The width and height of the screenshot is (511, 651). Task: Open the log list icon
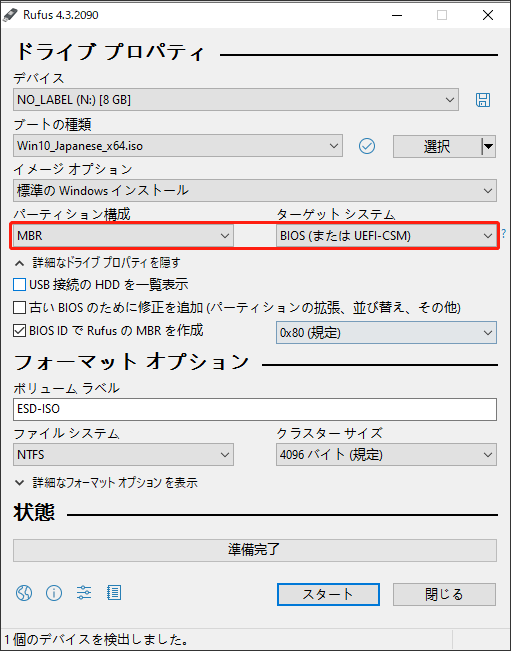click(x=114, y=593)
